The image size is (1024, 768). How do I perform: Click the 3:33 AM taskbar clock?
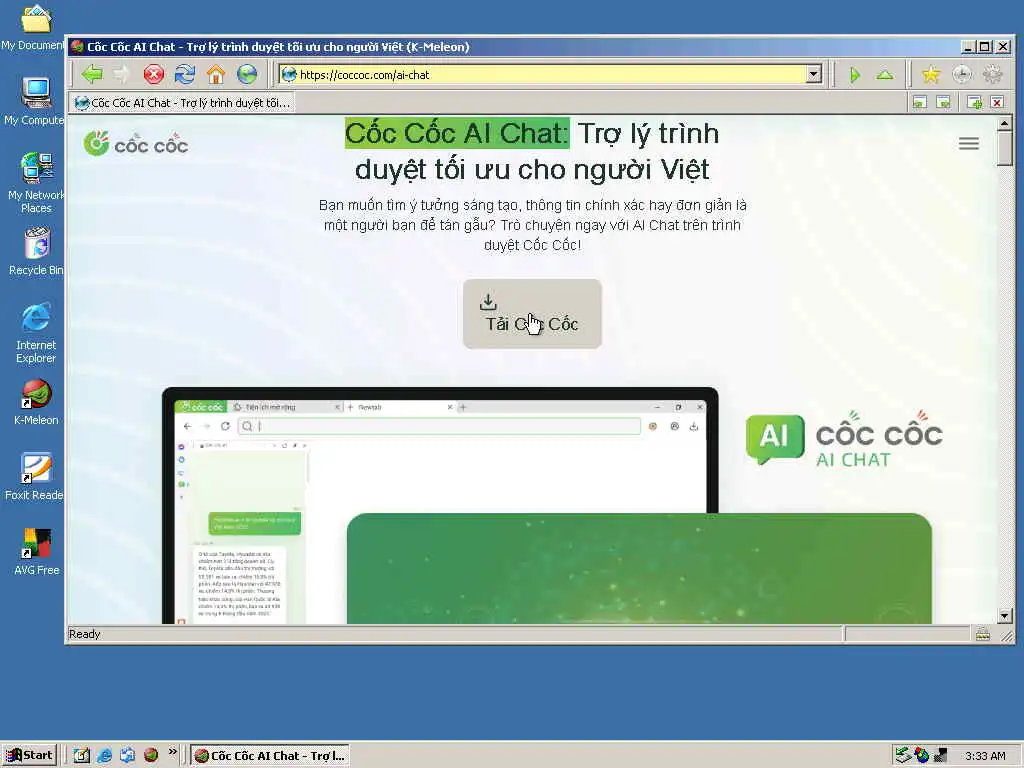click(x=985, y=756)
